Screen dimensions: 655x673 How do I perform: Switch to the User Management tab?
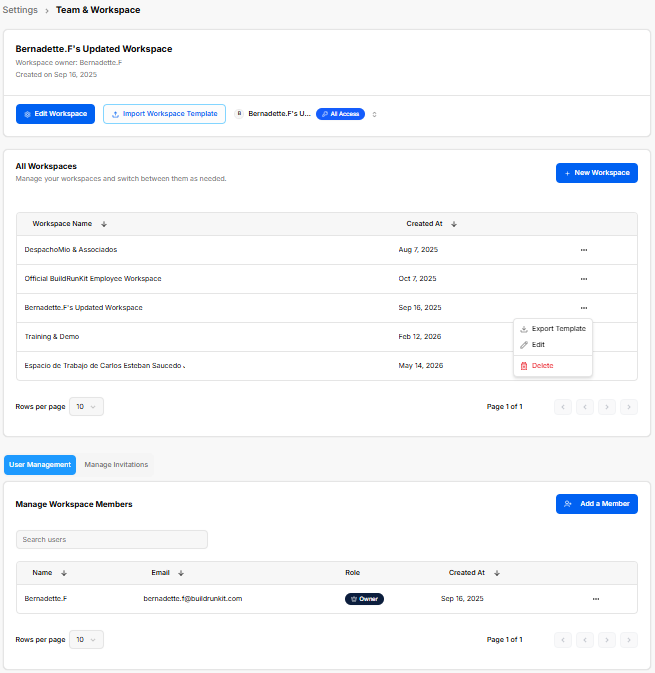click(40, 465)
